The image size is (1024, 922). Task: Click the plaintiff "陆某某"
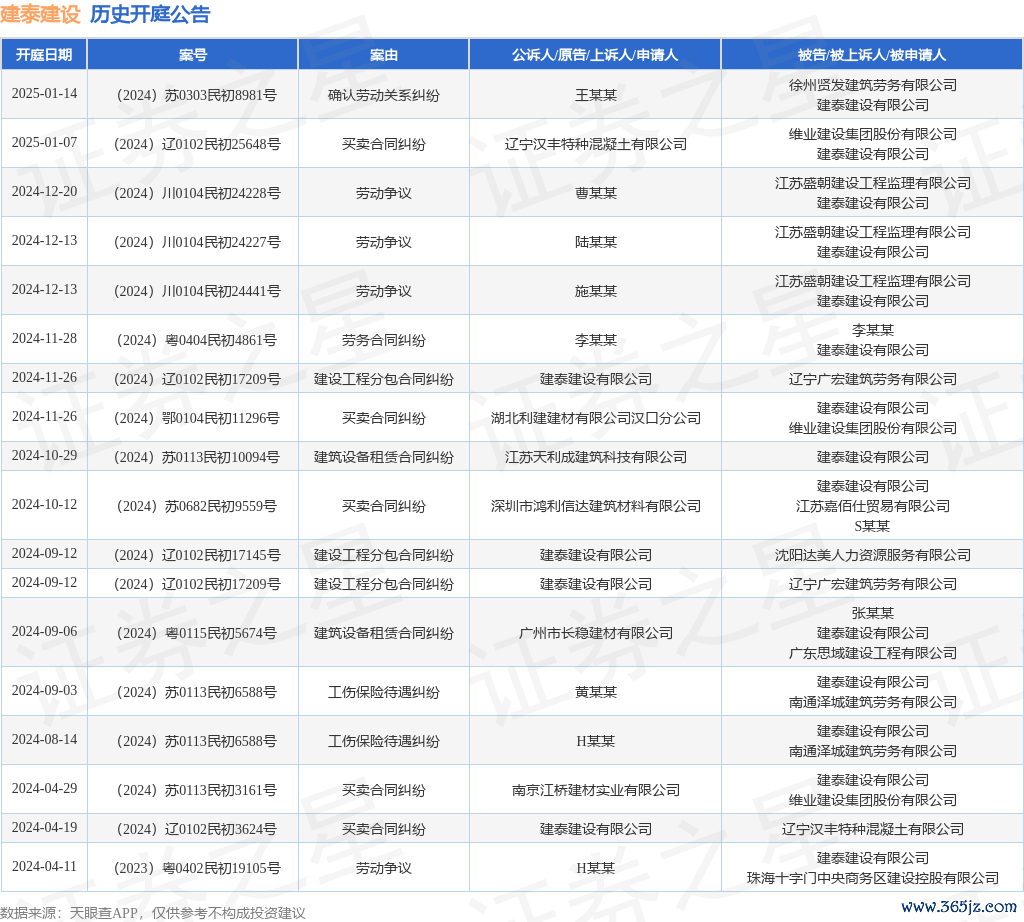point(596,242)
